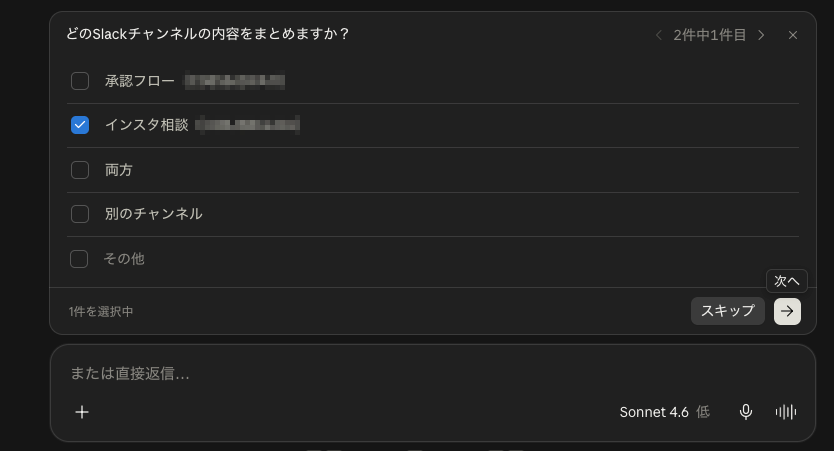834x451 pixels.
Task: Select the 承認フロー option label
Action: (x=140, y=81)
